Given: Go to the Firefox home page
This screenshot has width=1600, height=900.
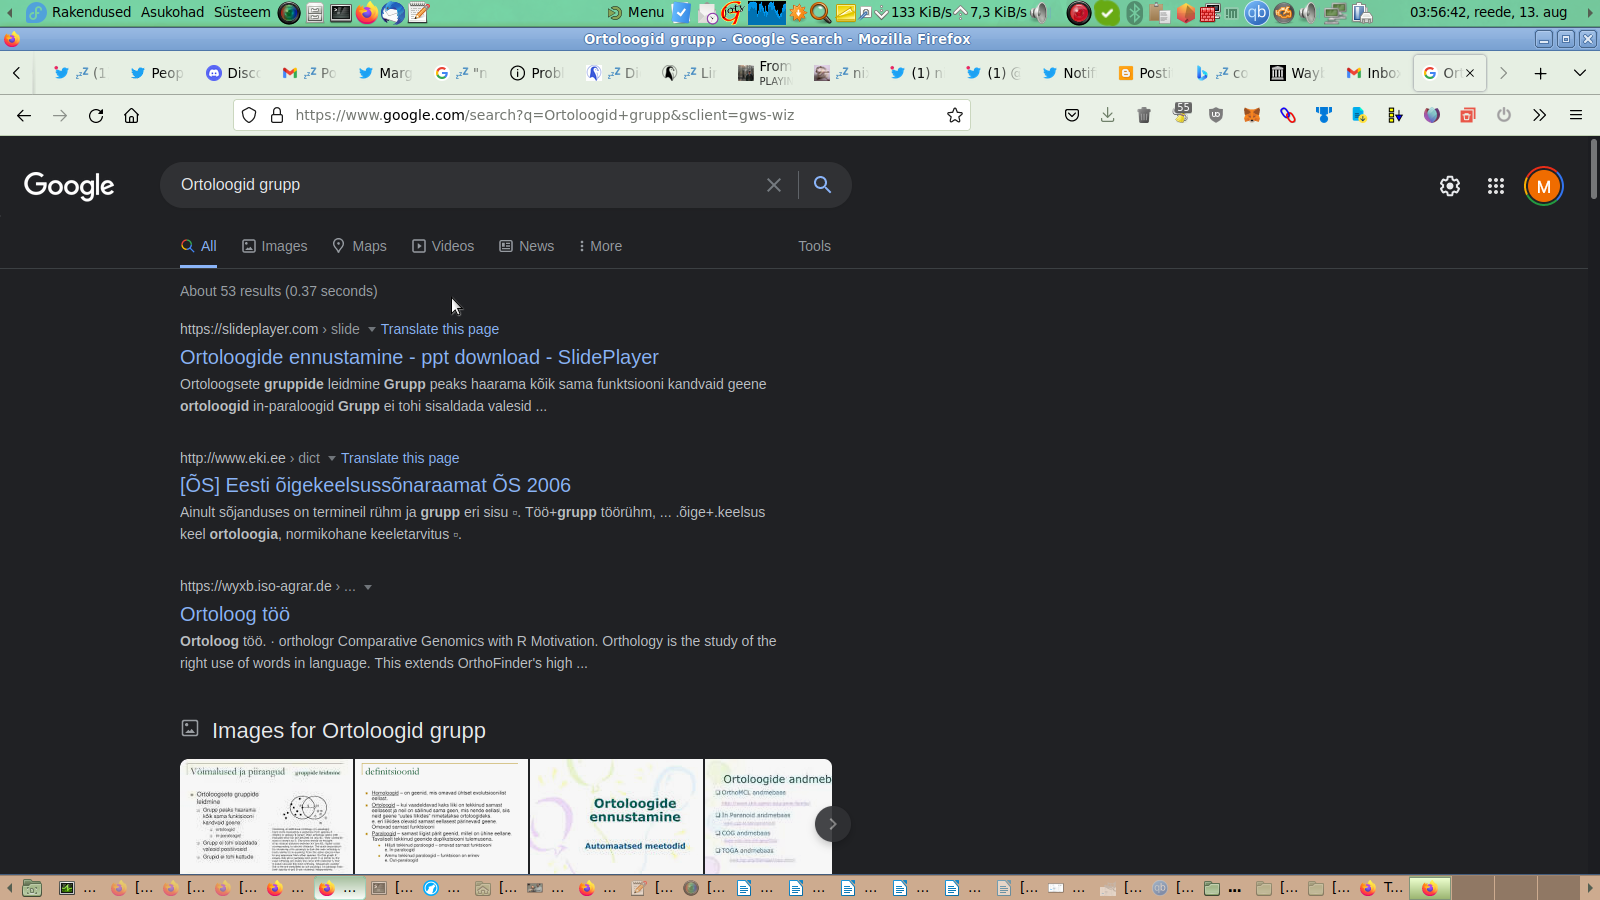Looking at the screenshot, I should pos(131,115).
